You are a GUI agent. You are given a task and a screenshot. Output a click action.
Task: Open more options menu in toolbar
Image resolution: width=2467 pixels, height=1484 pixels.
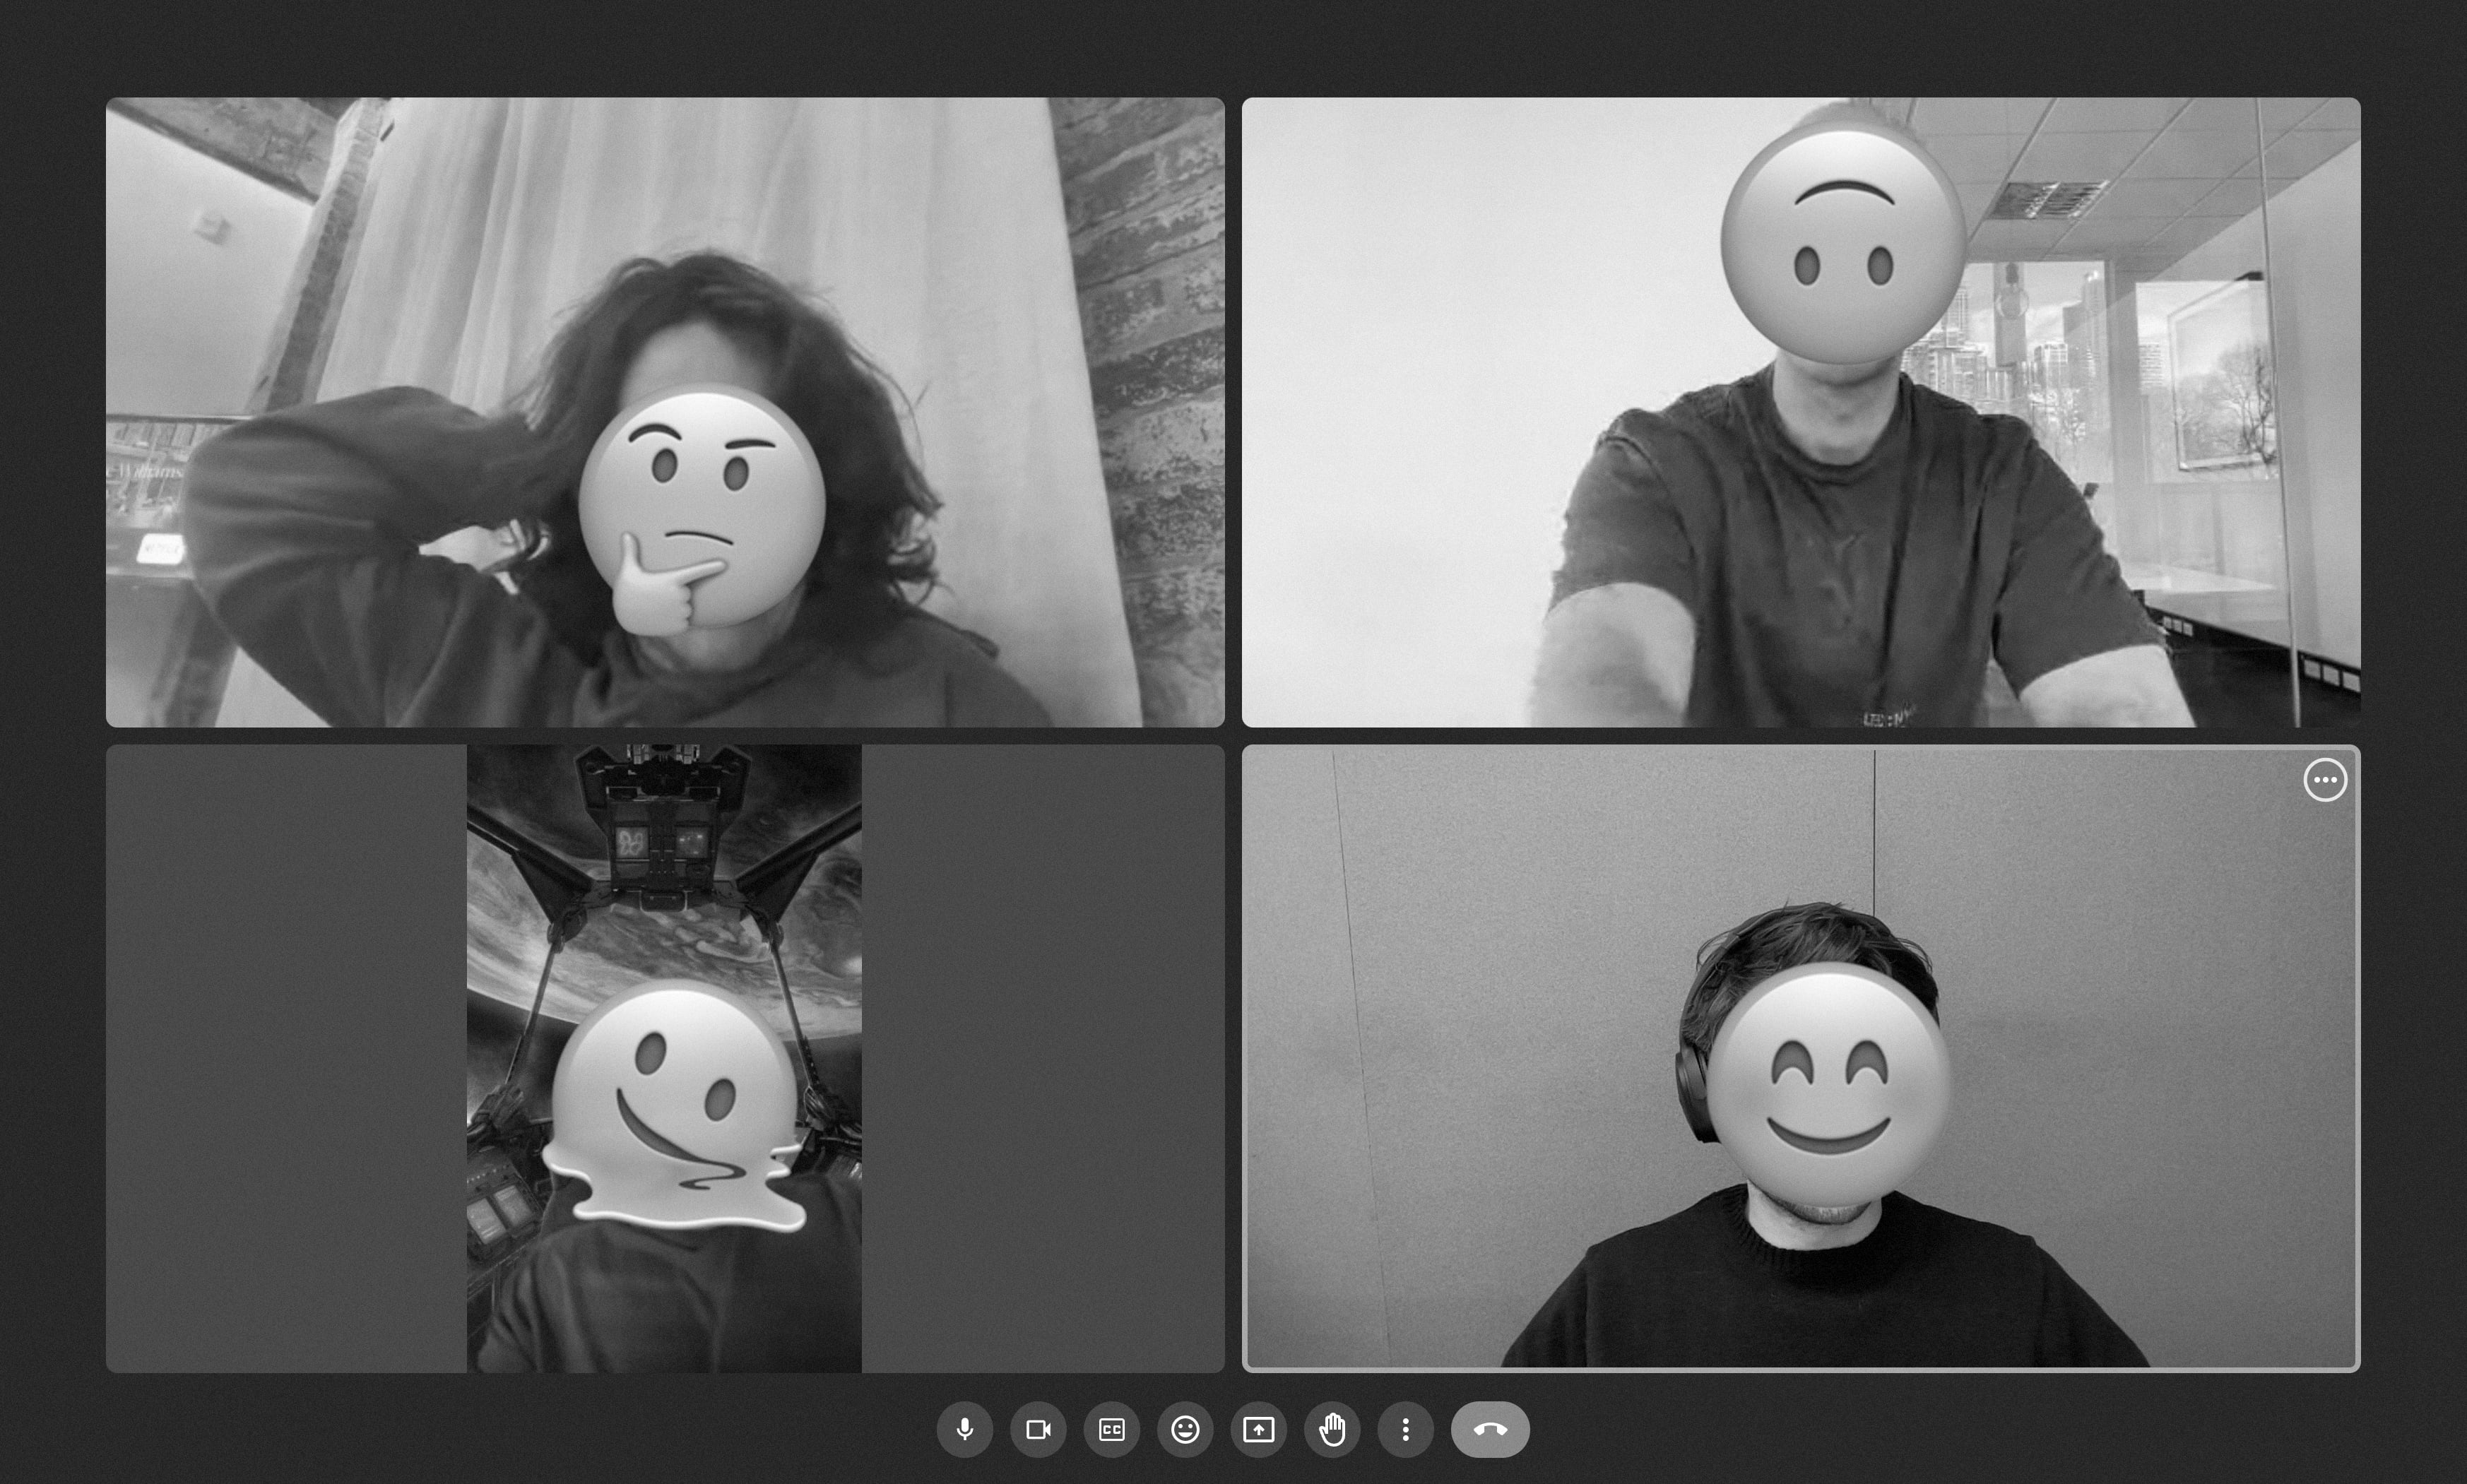[1405, 1429]
